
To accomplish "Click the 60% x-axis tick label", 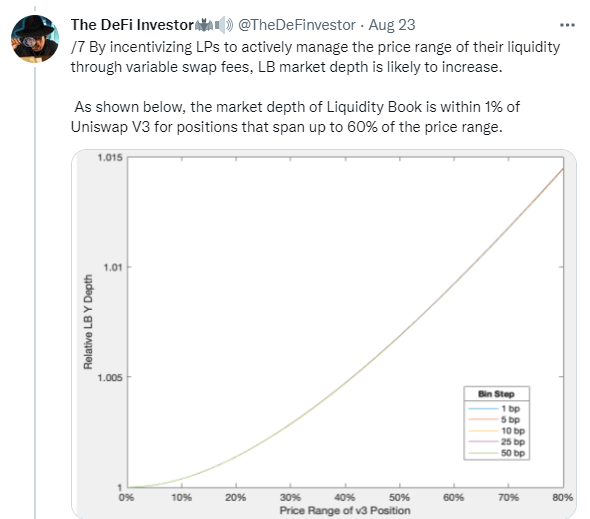I will tap(453, 498).
